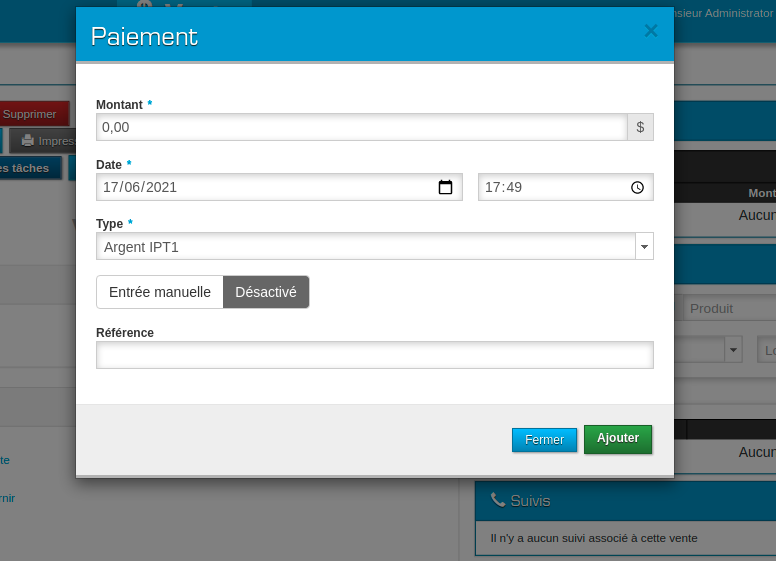Select the Désactivé toggle option
Viewport: 776px width, 561px height.
click(266, 292)
